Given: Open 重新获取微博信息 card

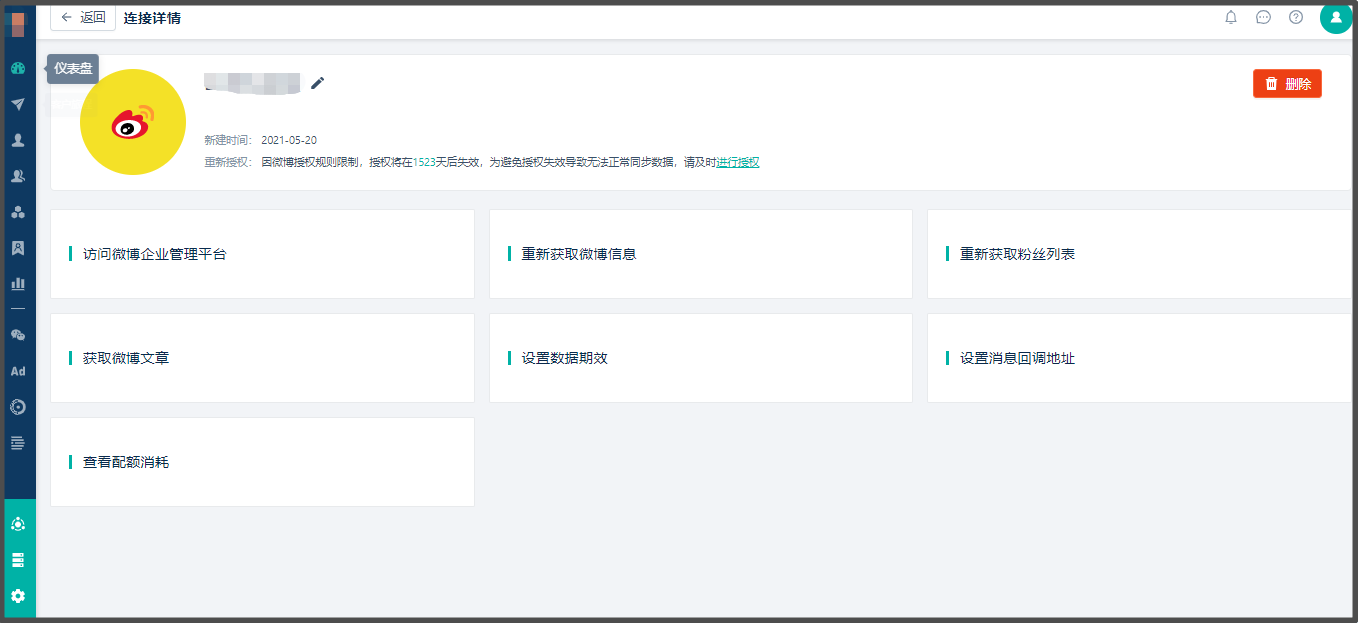Looking at the screenshot, I should click(x=700, y=254).
